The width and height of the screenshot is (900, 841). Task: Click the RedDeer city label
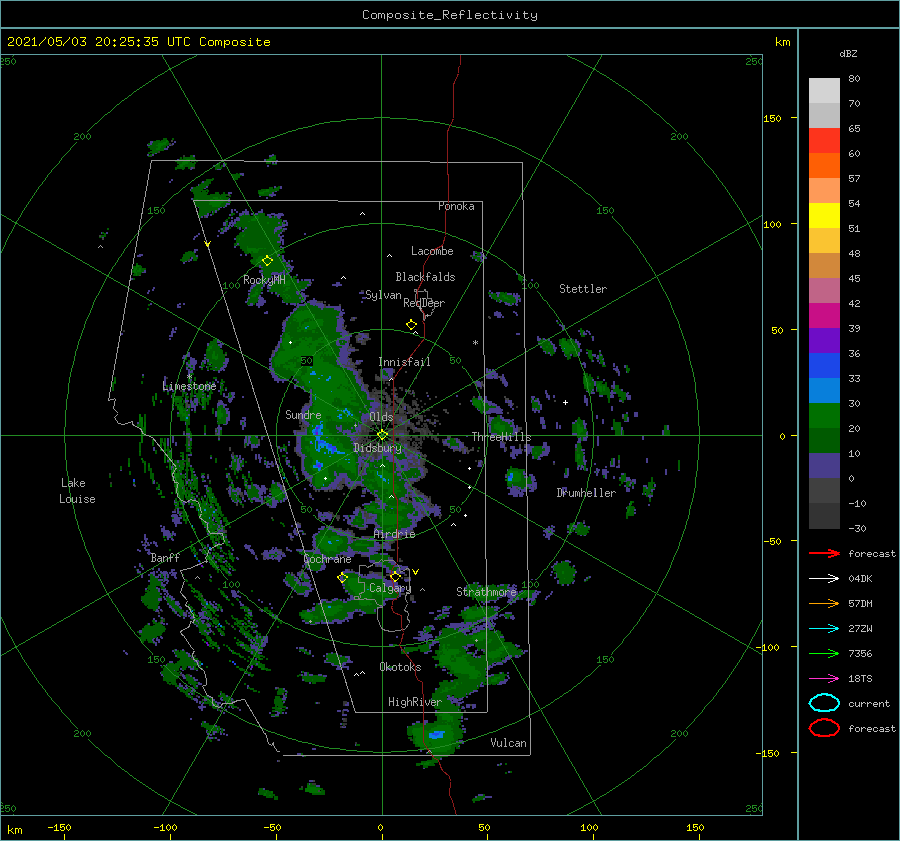(x=424, y=303)
